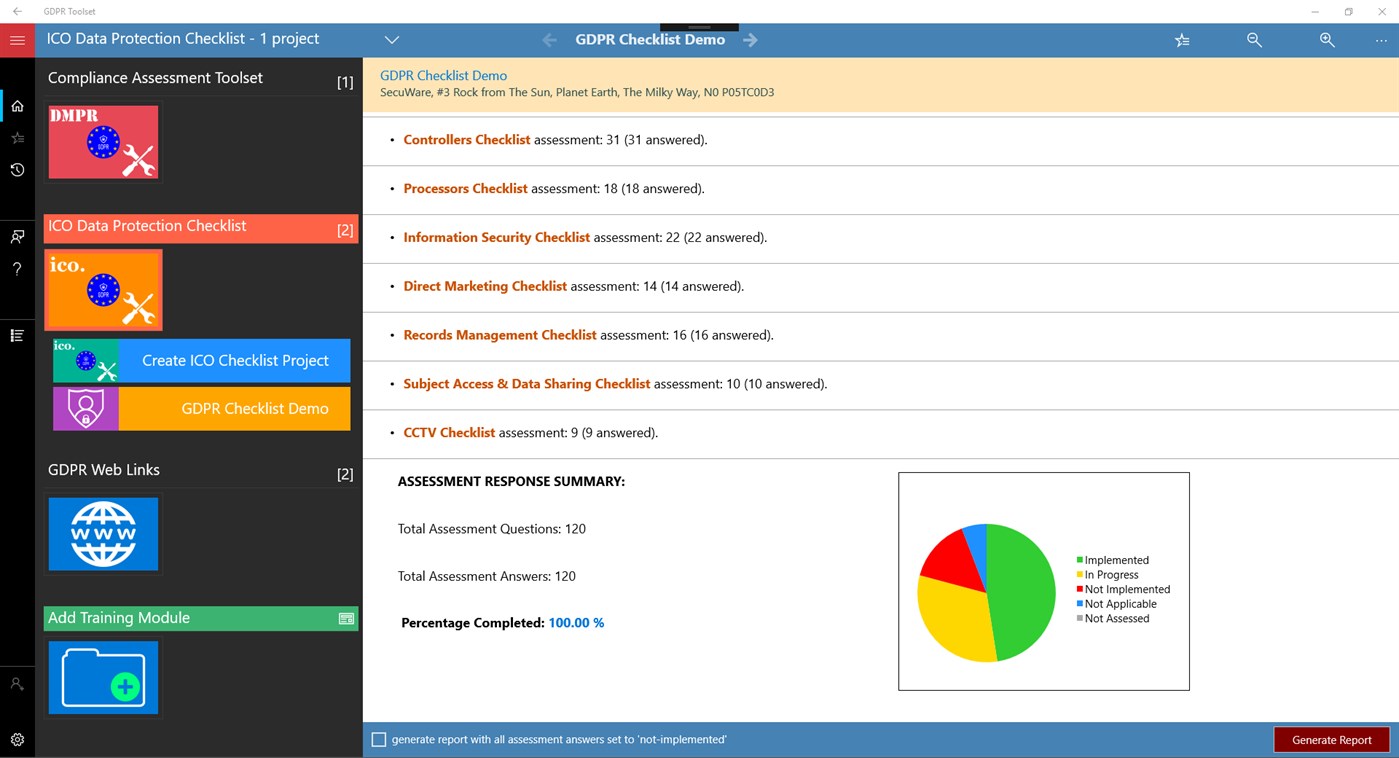1399x758 pixels.
Task: Click the zoom in magnifier icon
Action: pos(1327,40)
